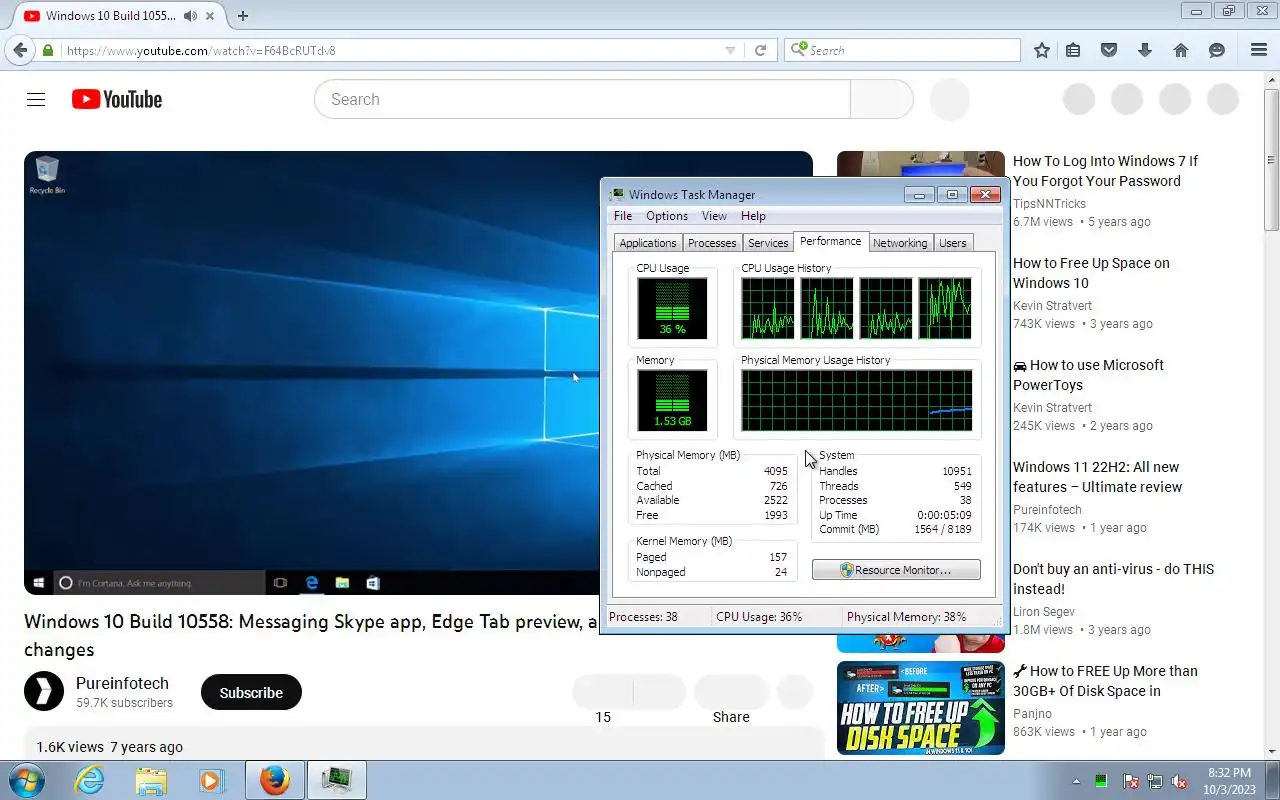
Task: Reload the page with the refresh icon
Action: tap(760, 50)
